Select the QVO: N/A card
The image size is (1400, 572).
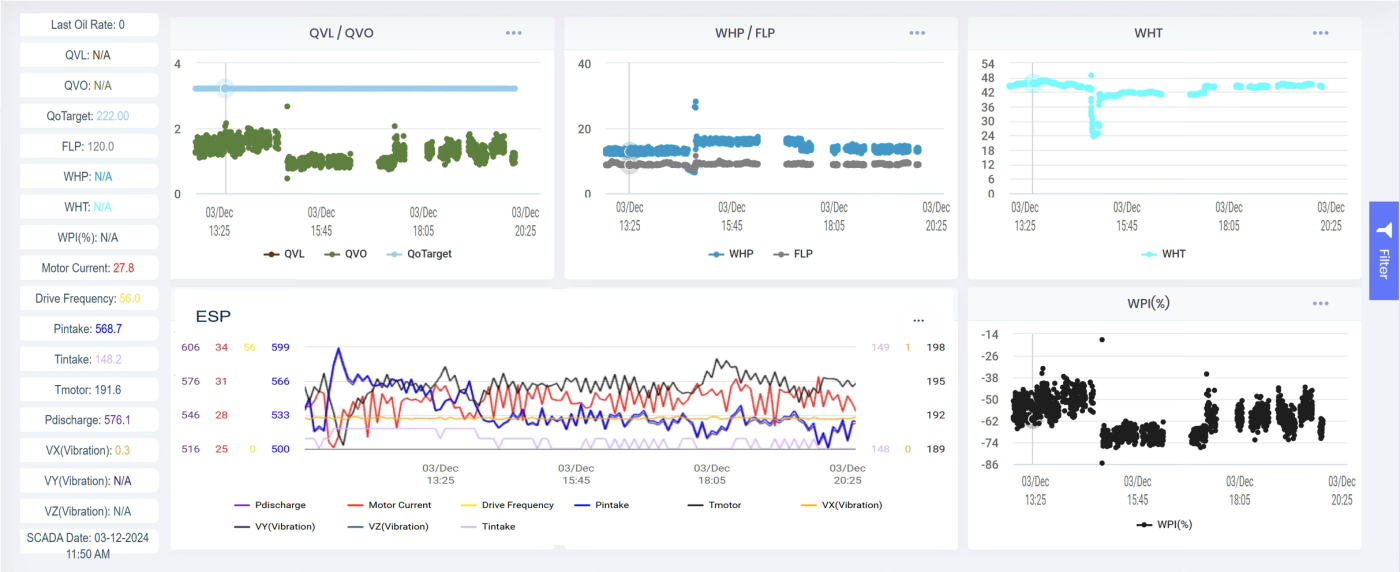click(89, 85)
